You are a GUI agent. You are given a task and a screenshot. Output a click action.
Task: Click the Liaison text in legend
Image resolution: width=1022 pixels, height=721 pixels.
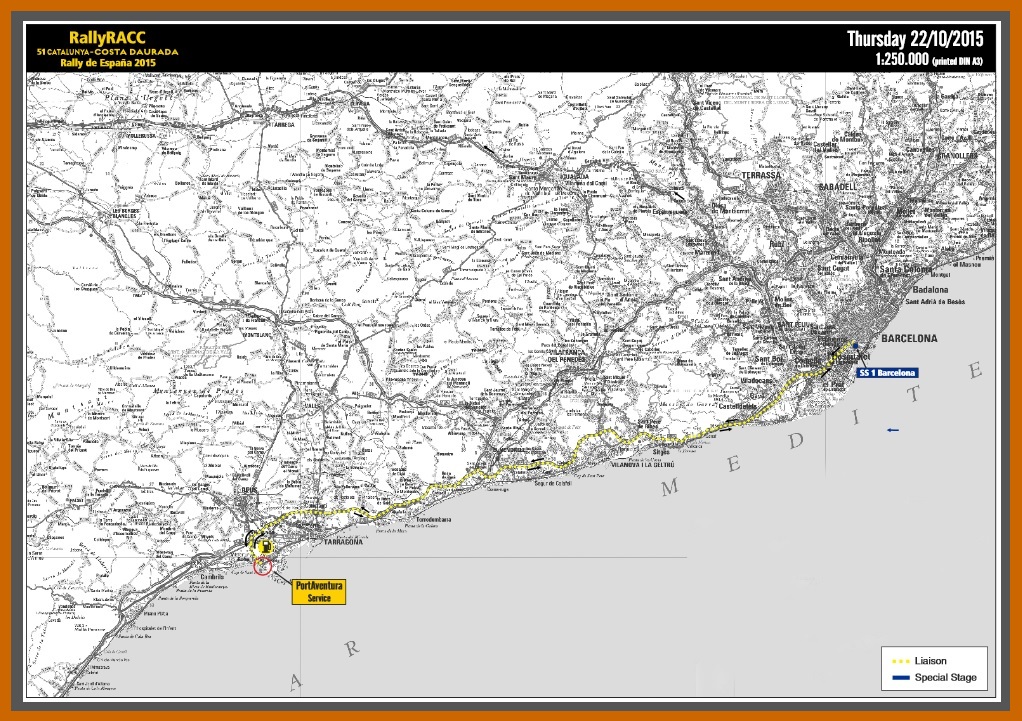(931, 661)
